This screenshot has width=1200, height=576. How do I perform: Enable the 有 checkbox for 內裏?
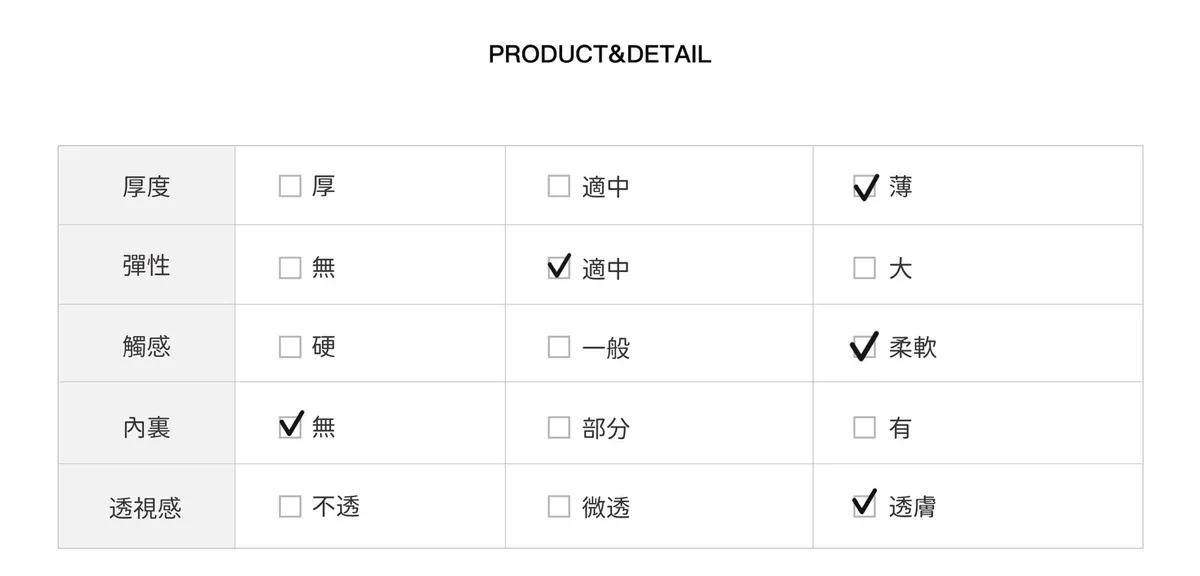tap(864, 428)
